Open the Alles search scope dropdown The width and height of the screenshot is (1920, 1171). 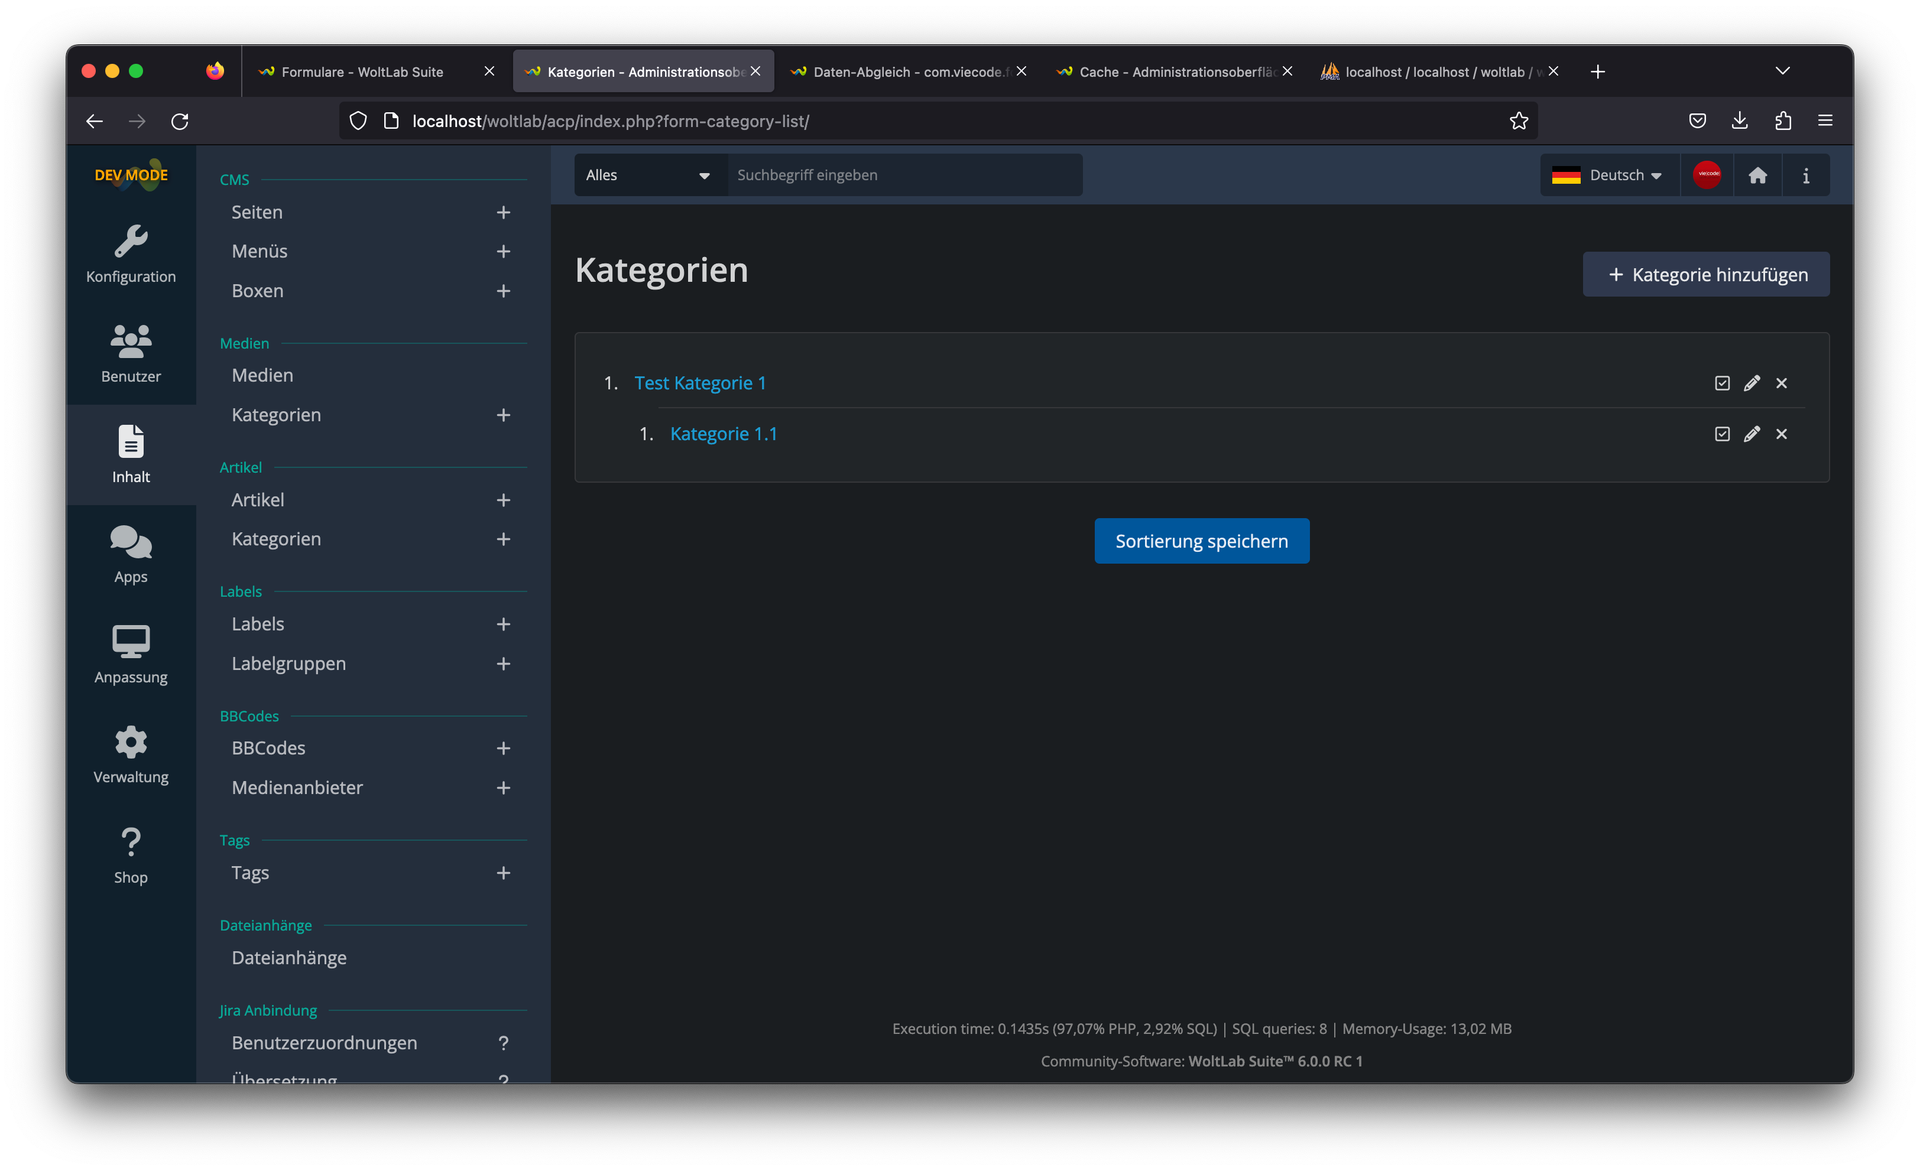pyautogui.click(x=648, y=175)
